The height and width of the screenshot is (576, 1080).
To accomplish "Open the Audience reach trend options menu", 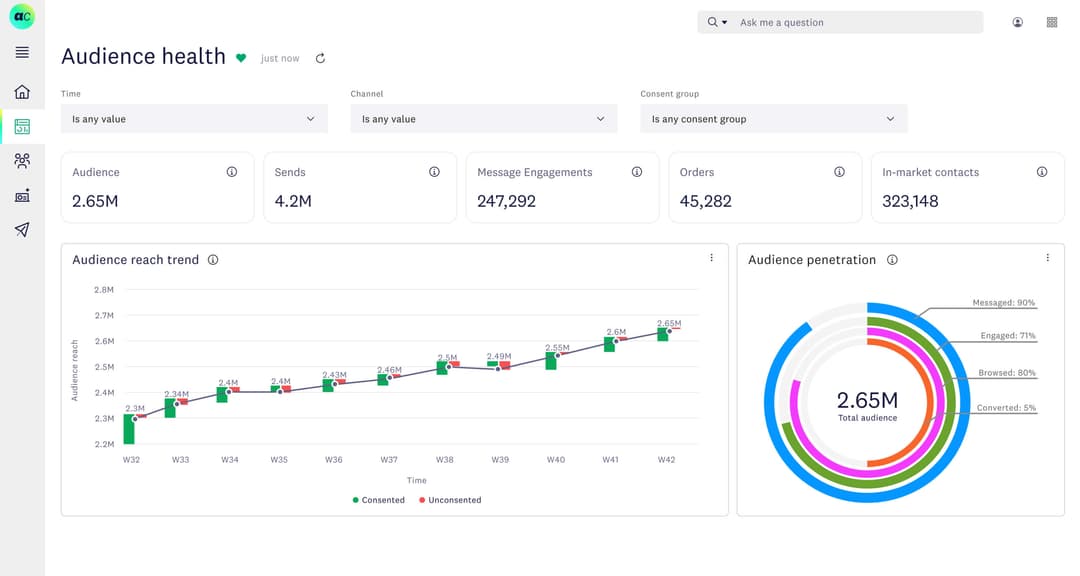I will pyautogui.click(x=712, y=257).
